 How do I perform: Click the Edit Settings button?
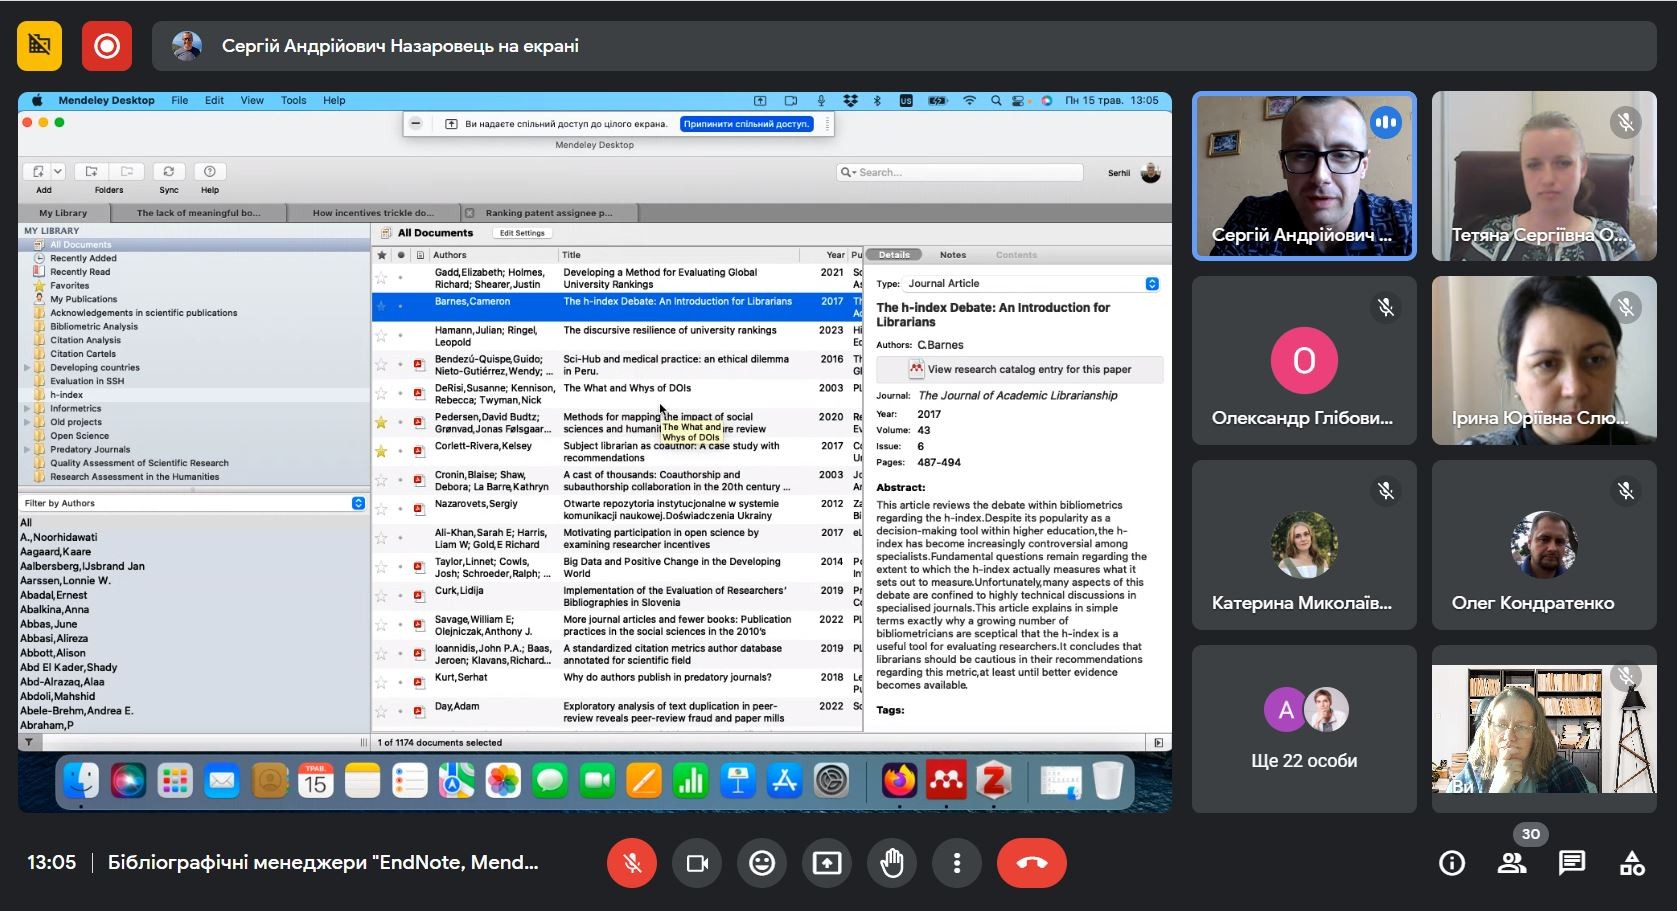522,233
